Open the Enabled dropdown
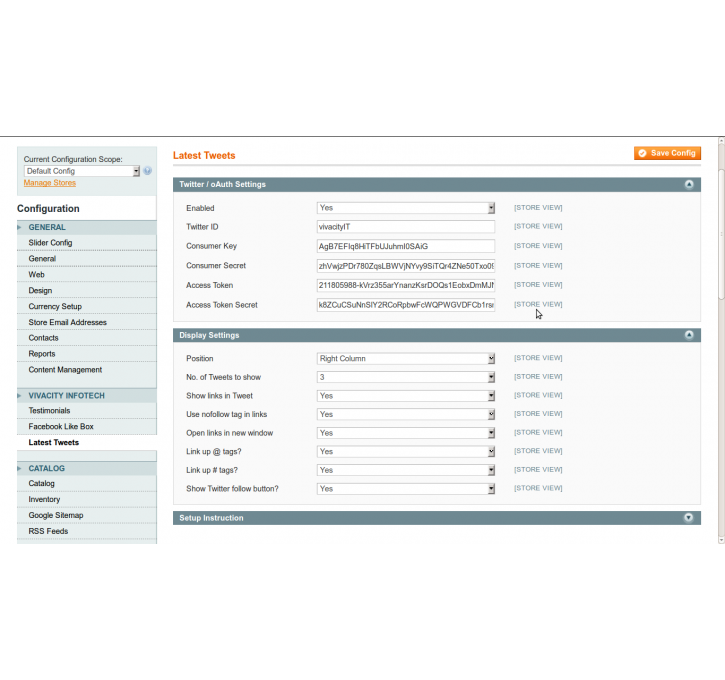 (x=406, y=208)
